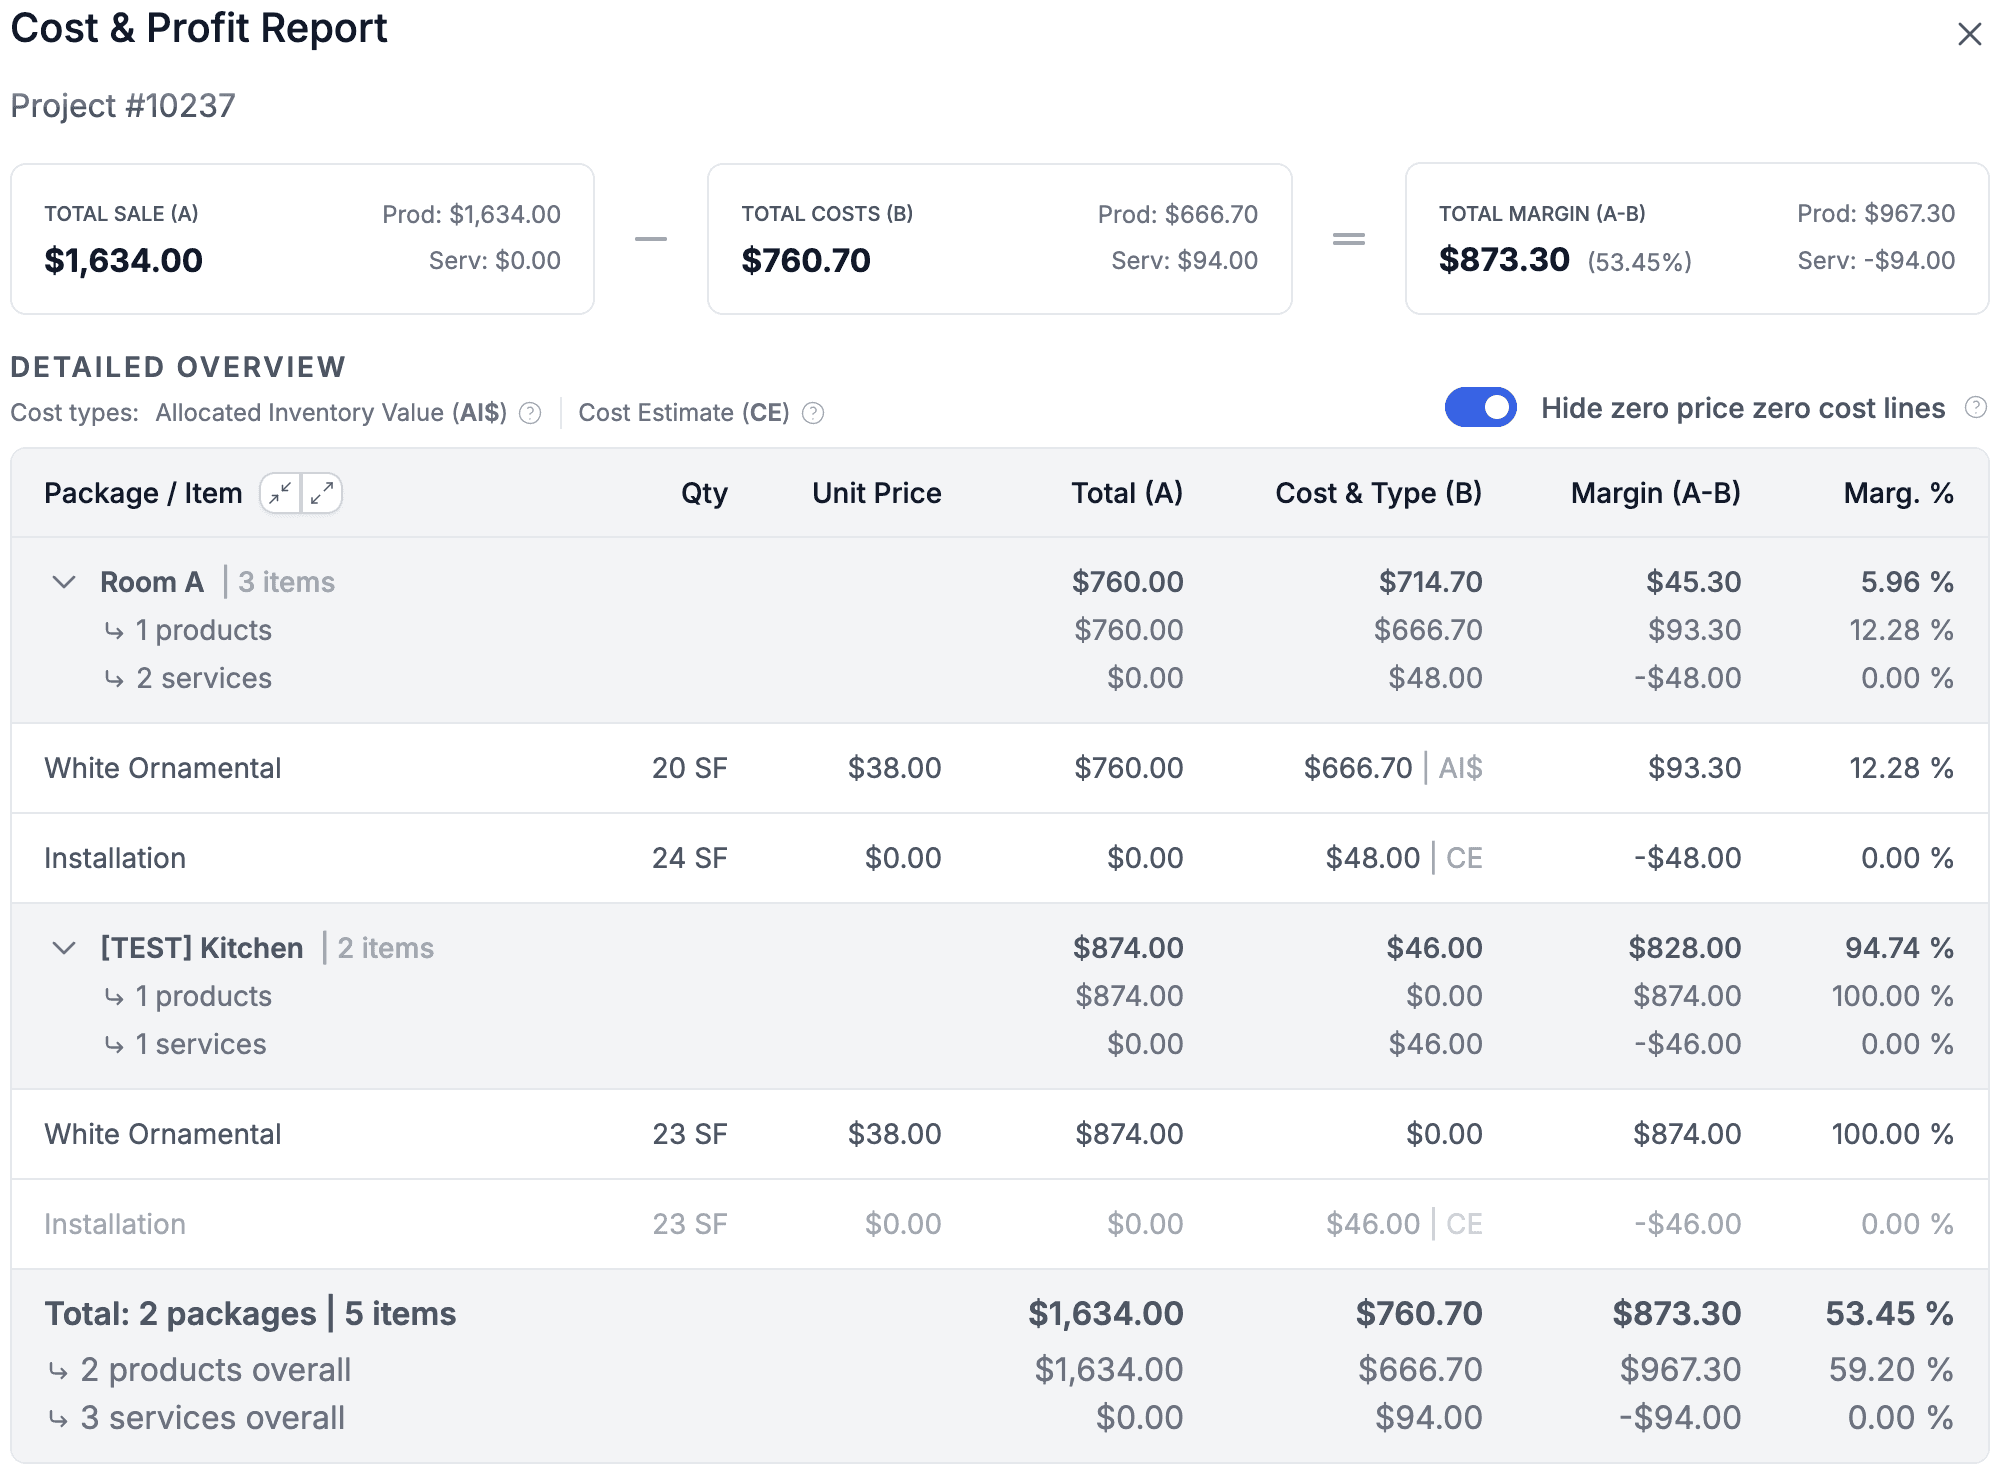Image resolution: width=2000 pixels, height=1476 pixels.
Task: Click the Total Costs (B) summary card
Action: [999, 239]
